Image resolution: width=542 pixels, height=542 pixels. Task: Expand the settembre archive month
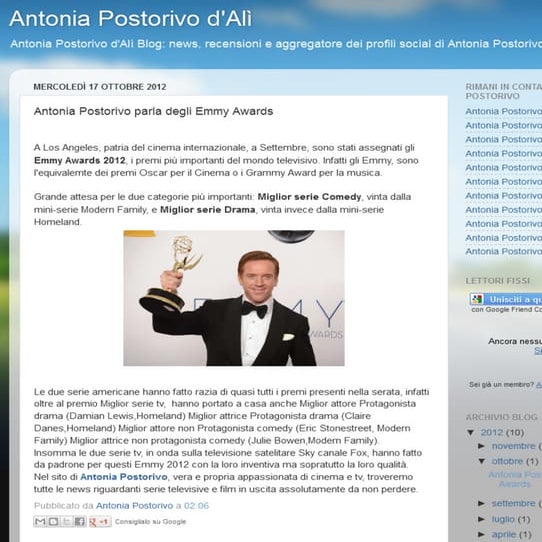482,503
